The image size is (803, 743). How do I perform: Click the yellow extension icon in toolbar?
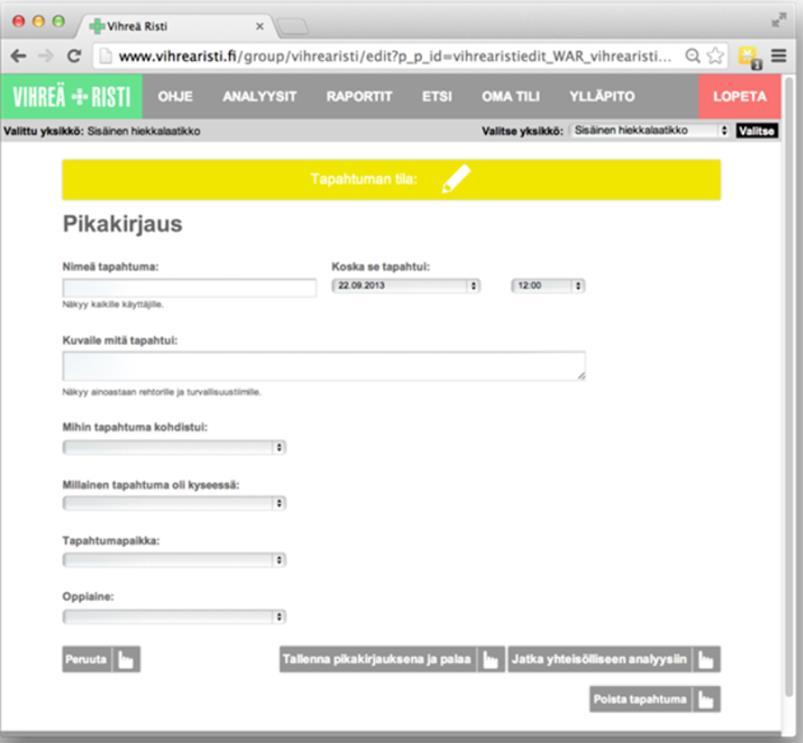click(x=749, y=56)
